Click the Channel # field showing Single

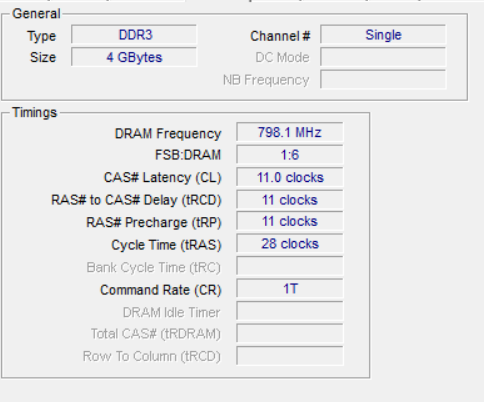(x=383, y=34)
